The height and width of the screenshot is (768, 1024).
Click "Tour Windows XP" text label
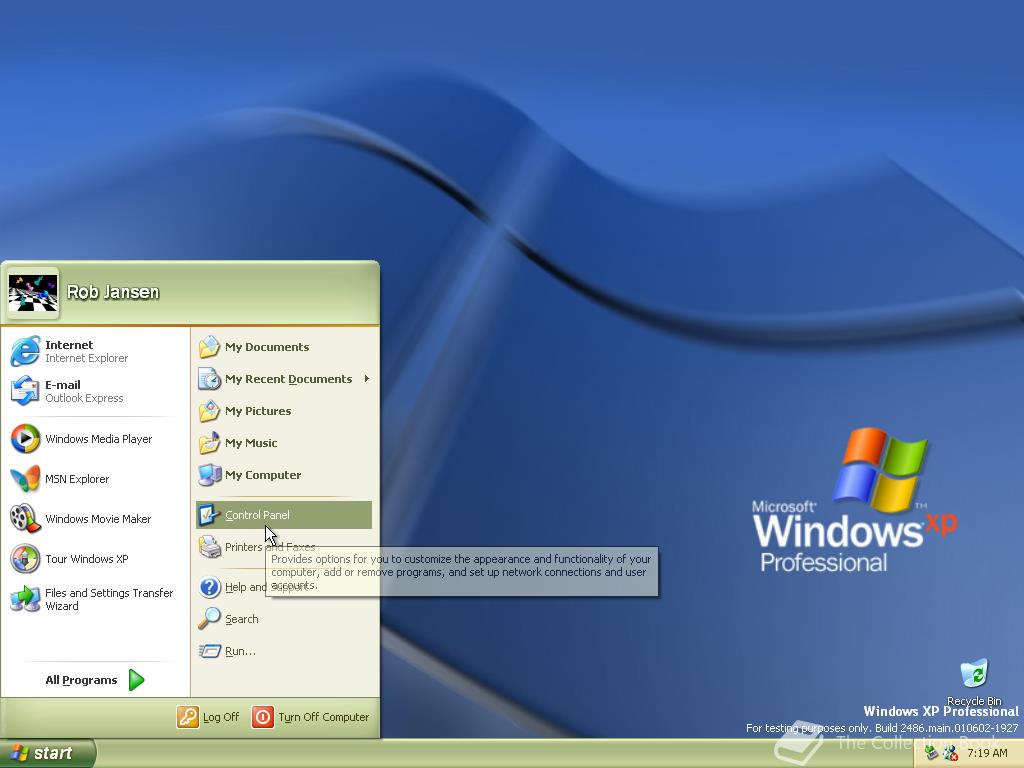pyautogui.click(x=87, y=559)
